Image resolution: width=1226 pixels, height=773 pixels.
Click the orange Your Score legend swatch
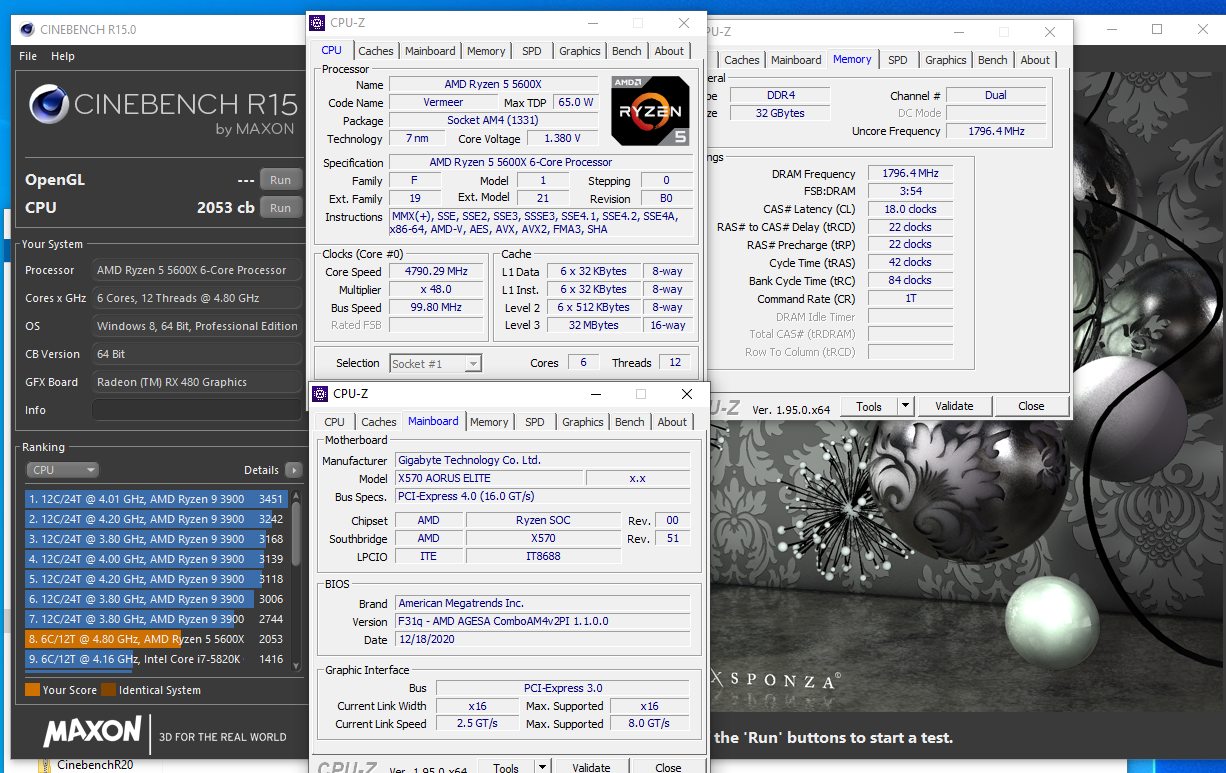32,690
